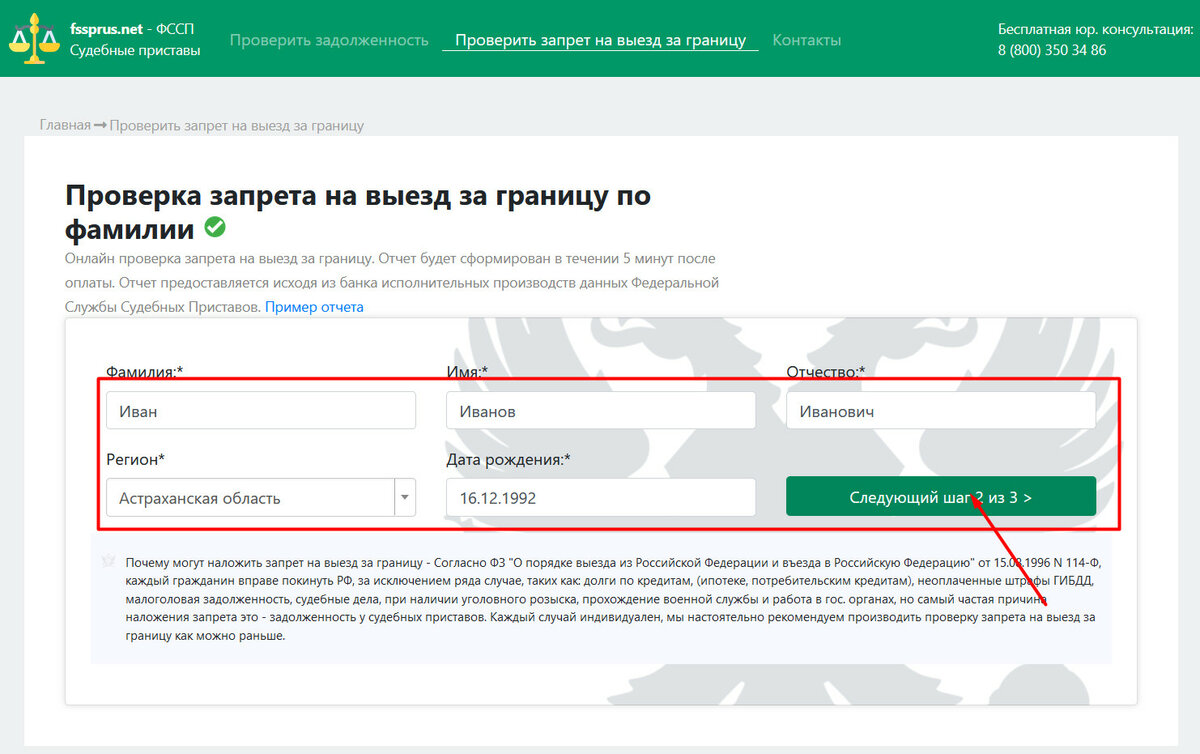Open the Пример отчета link
This screenshot has width=1200, height=754.
[314, 307]
